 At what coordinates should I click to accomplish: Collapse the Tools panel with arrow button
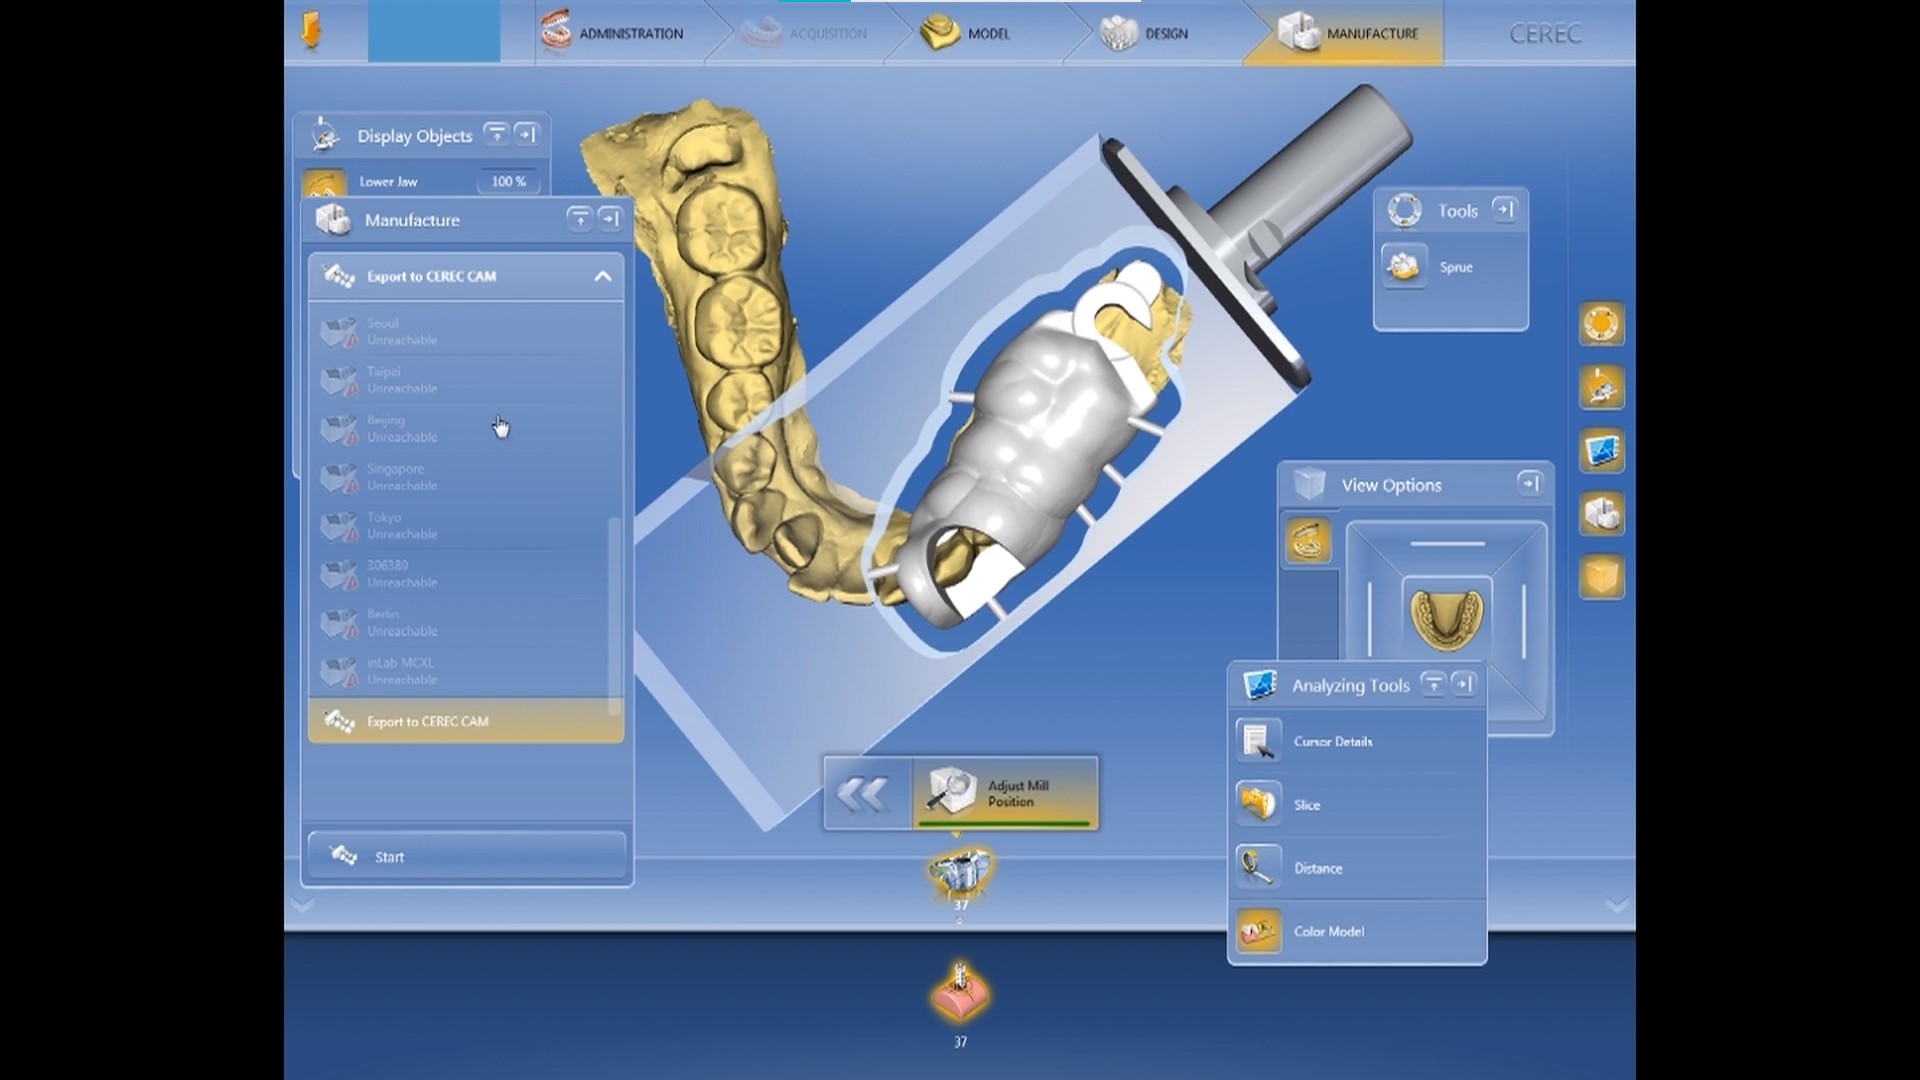1504,209
